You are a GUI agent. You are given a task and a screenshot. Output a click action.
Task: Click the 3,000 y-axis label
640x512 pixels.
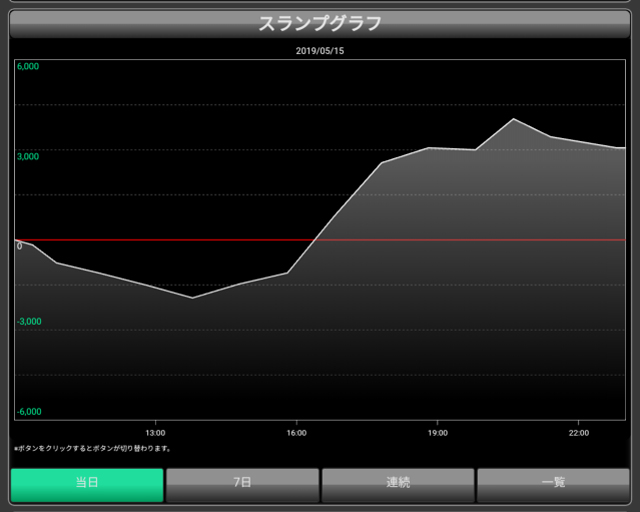pos(28,156)
